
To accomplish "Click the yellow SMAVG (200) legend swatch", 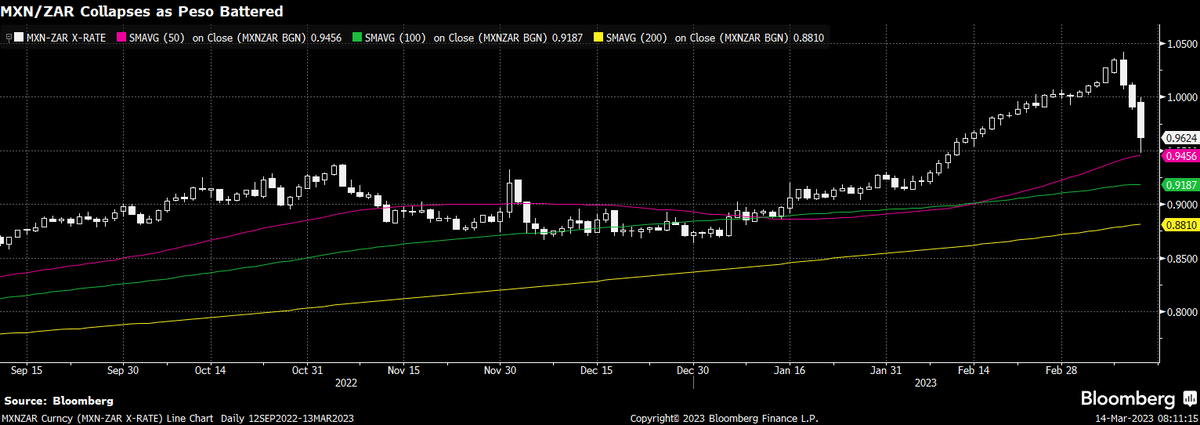I will pyautogui.click(x=600, y=37).
